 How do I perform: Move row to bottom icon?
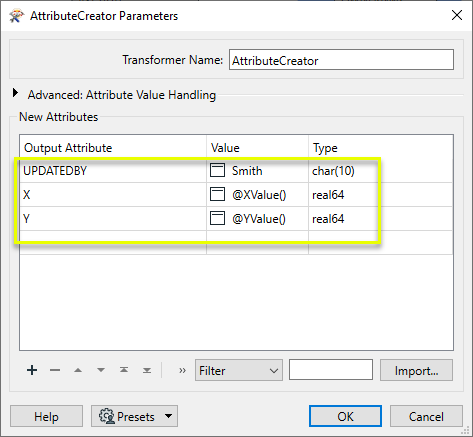tap(147, 370)
